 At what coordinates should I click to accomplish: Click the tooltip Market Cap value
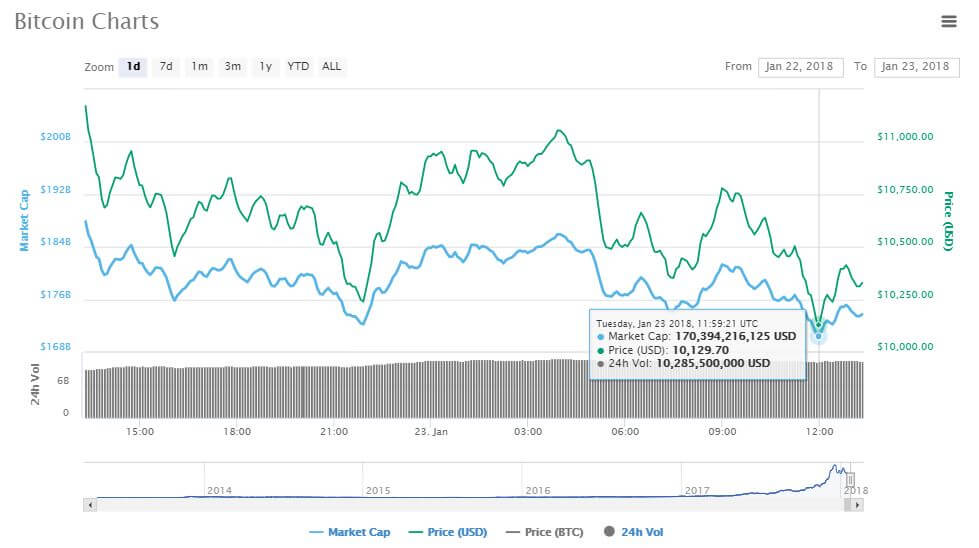(x=735, y=336)
